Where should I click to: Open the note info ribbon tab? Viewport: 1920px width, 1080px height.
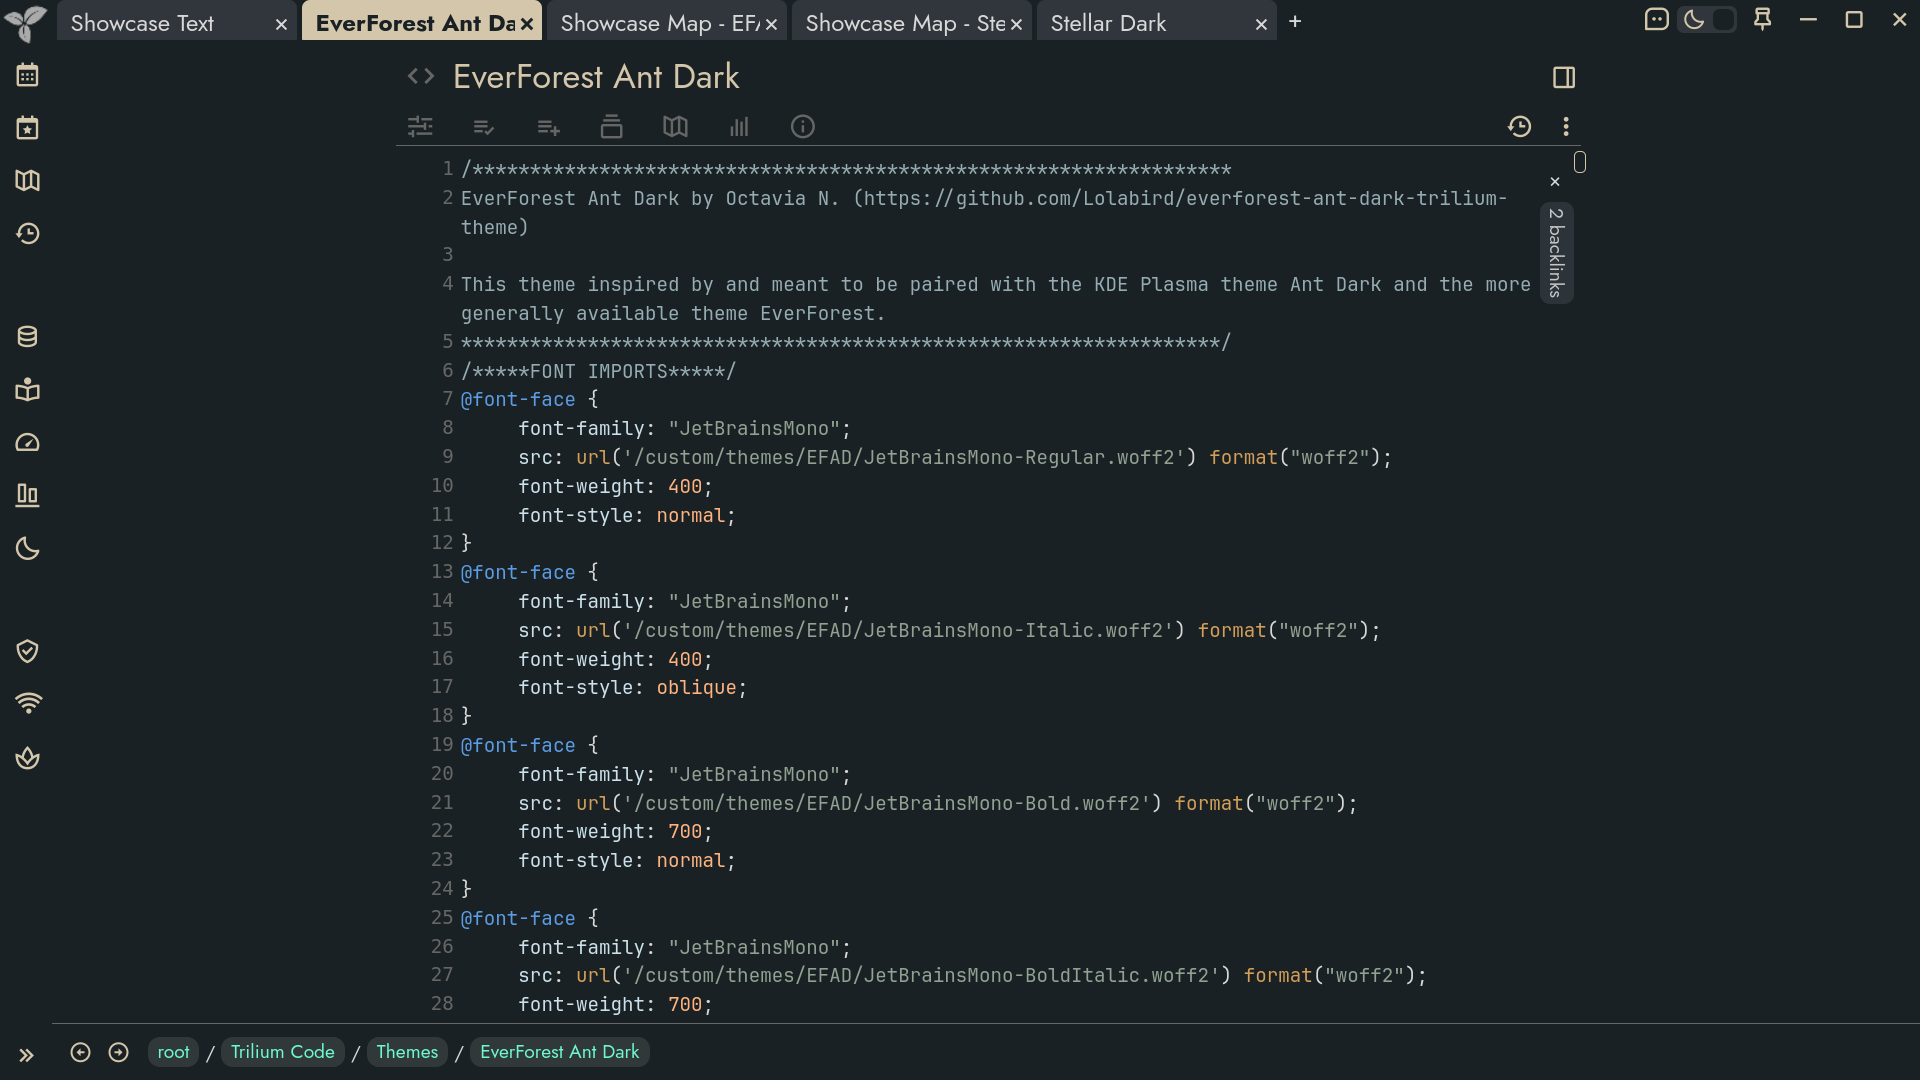[x=803, y=126]
